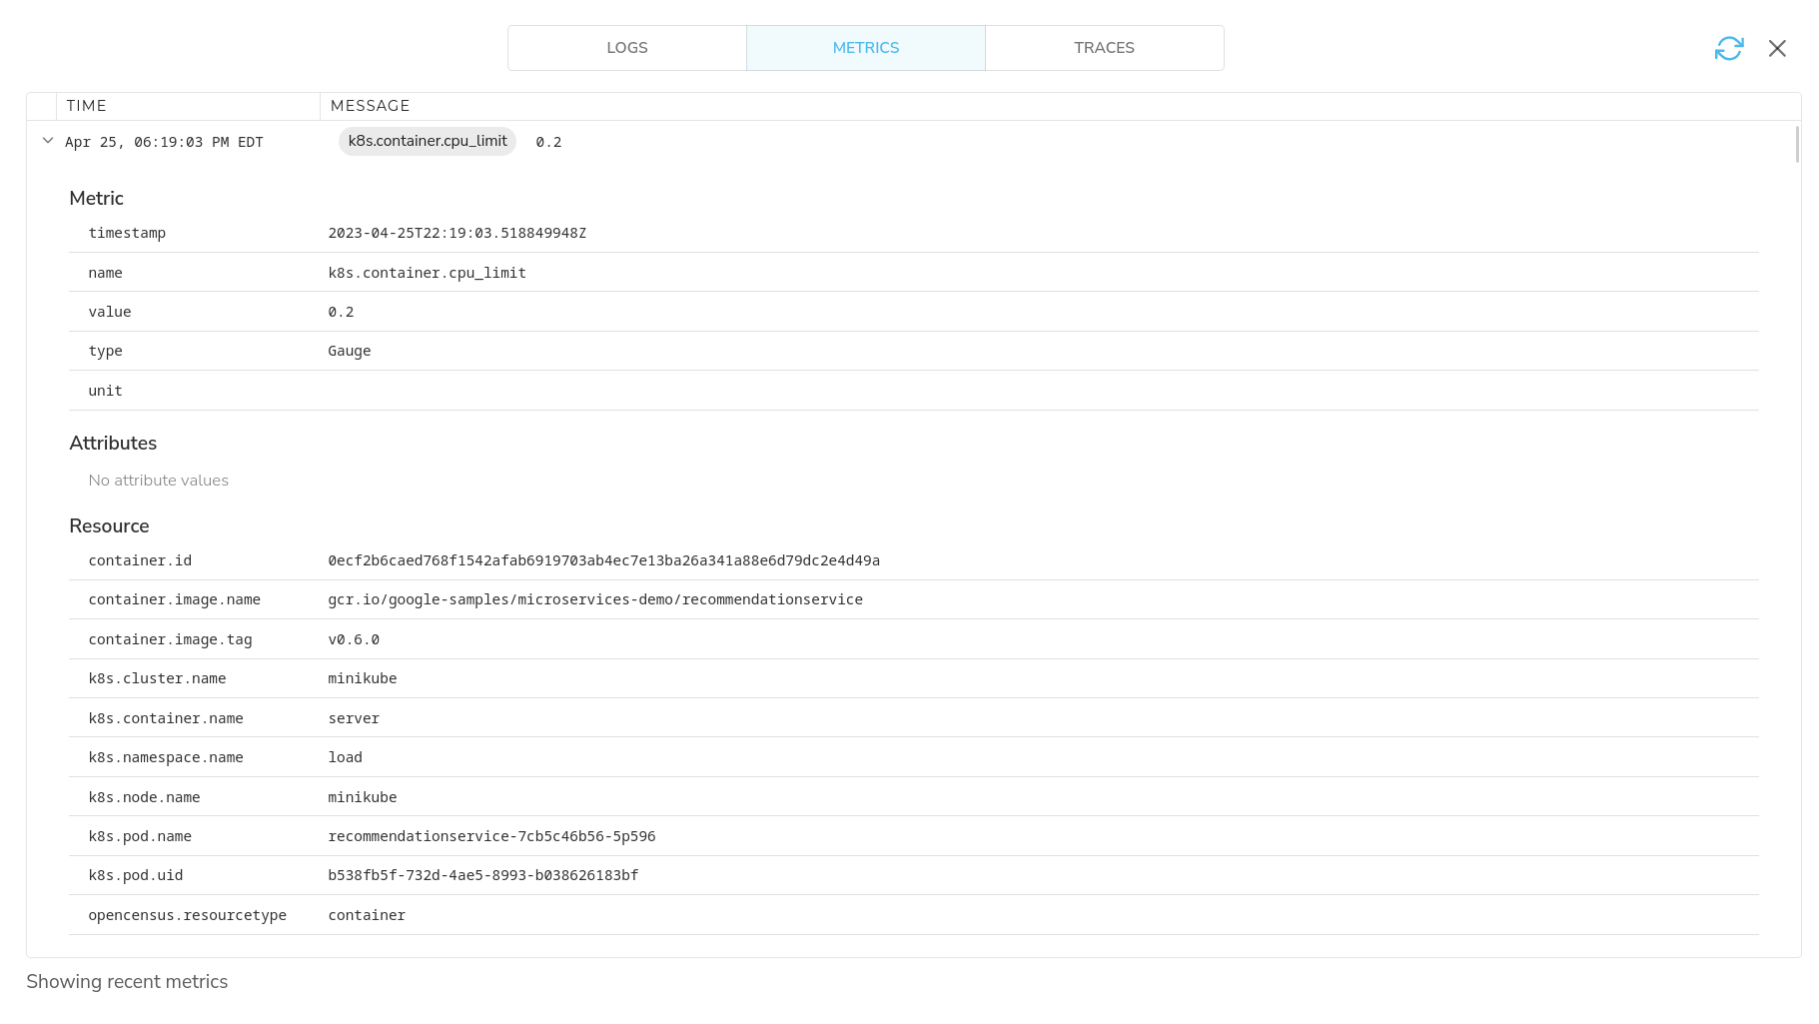This screenshot has height=1024, width=1819.
Task: Click the type value Gauge
Action: [349, 351]
